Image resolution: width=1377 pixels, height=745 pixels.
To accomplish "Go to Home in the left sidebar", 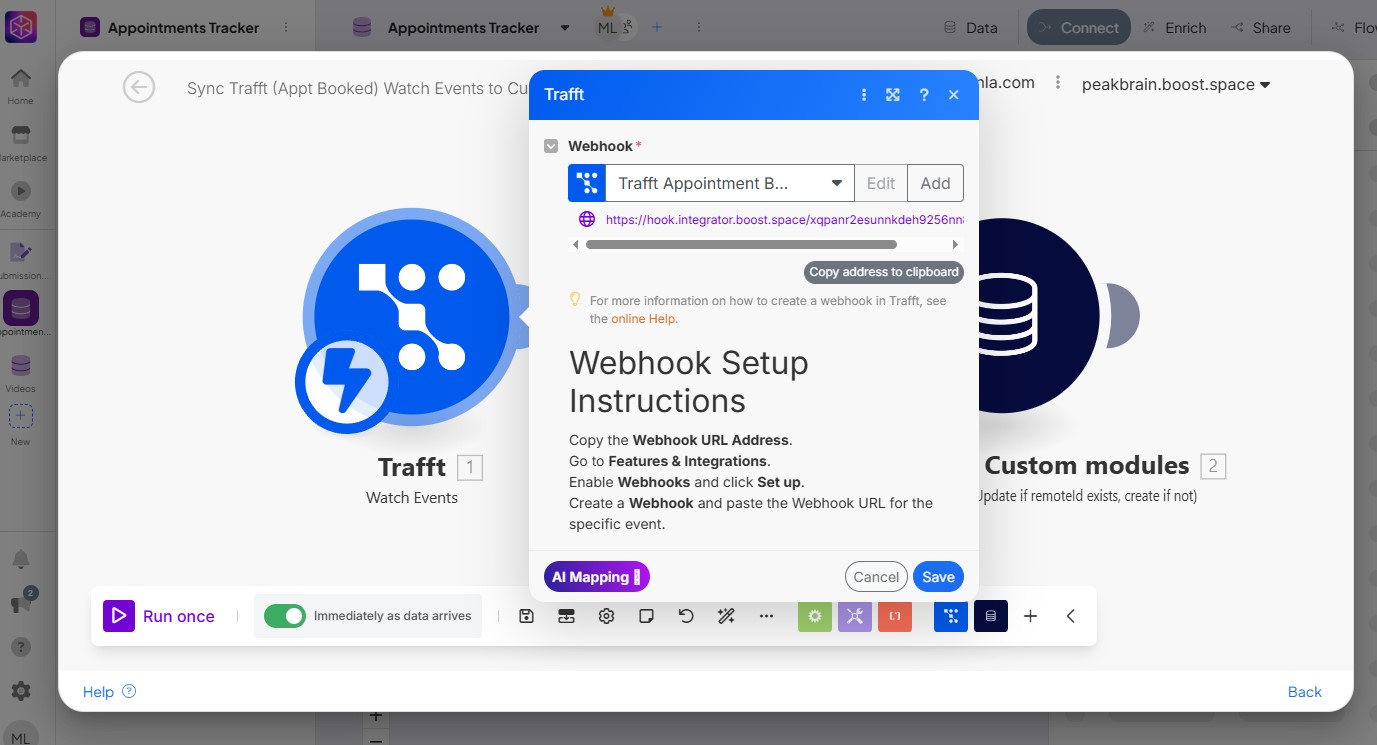I will pos(20,86).
